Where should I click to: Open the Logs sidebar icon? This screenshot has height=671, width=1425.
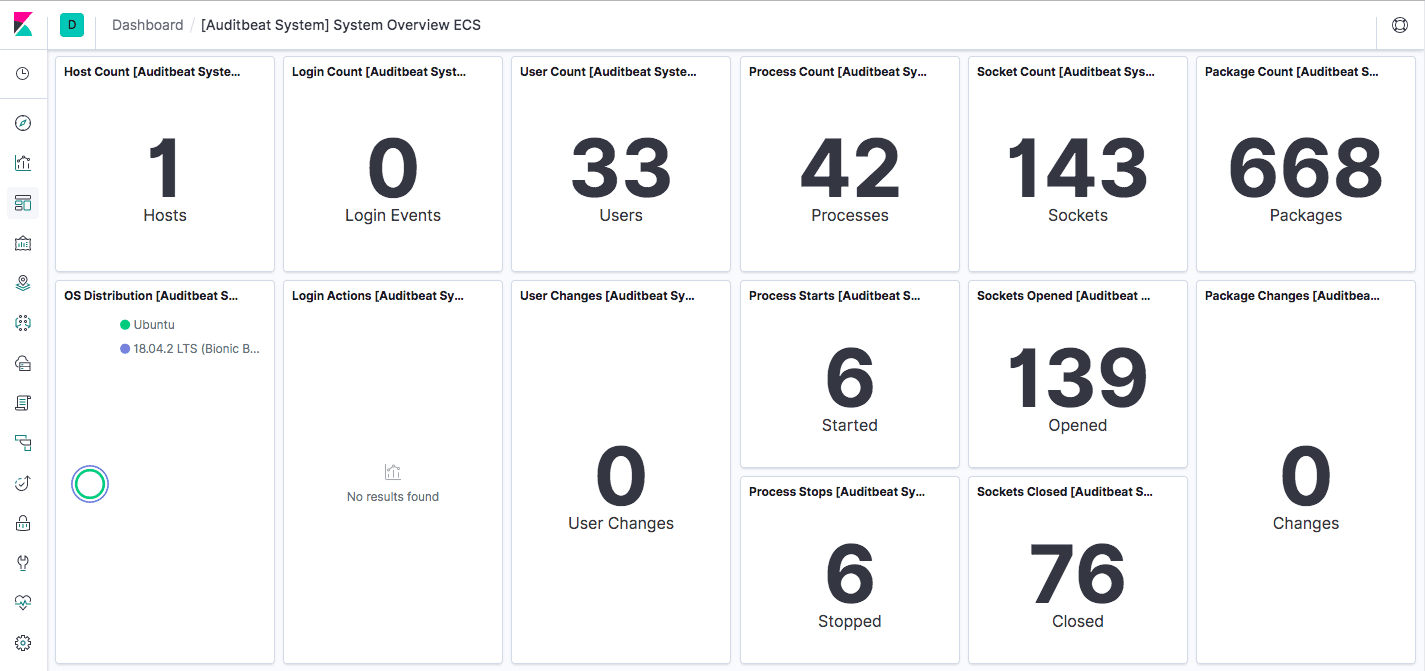[23, 403]
